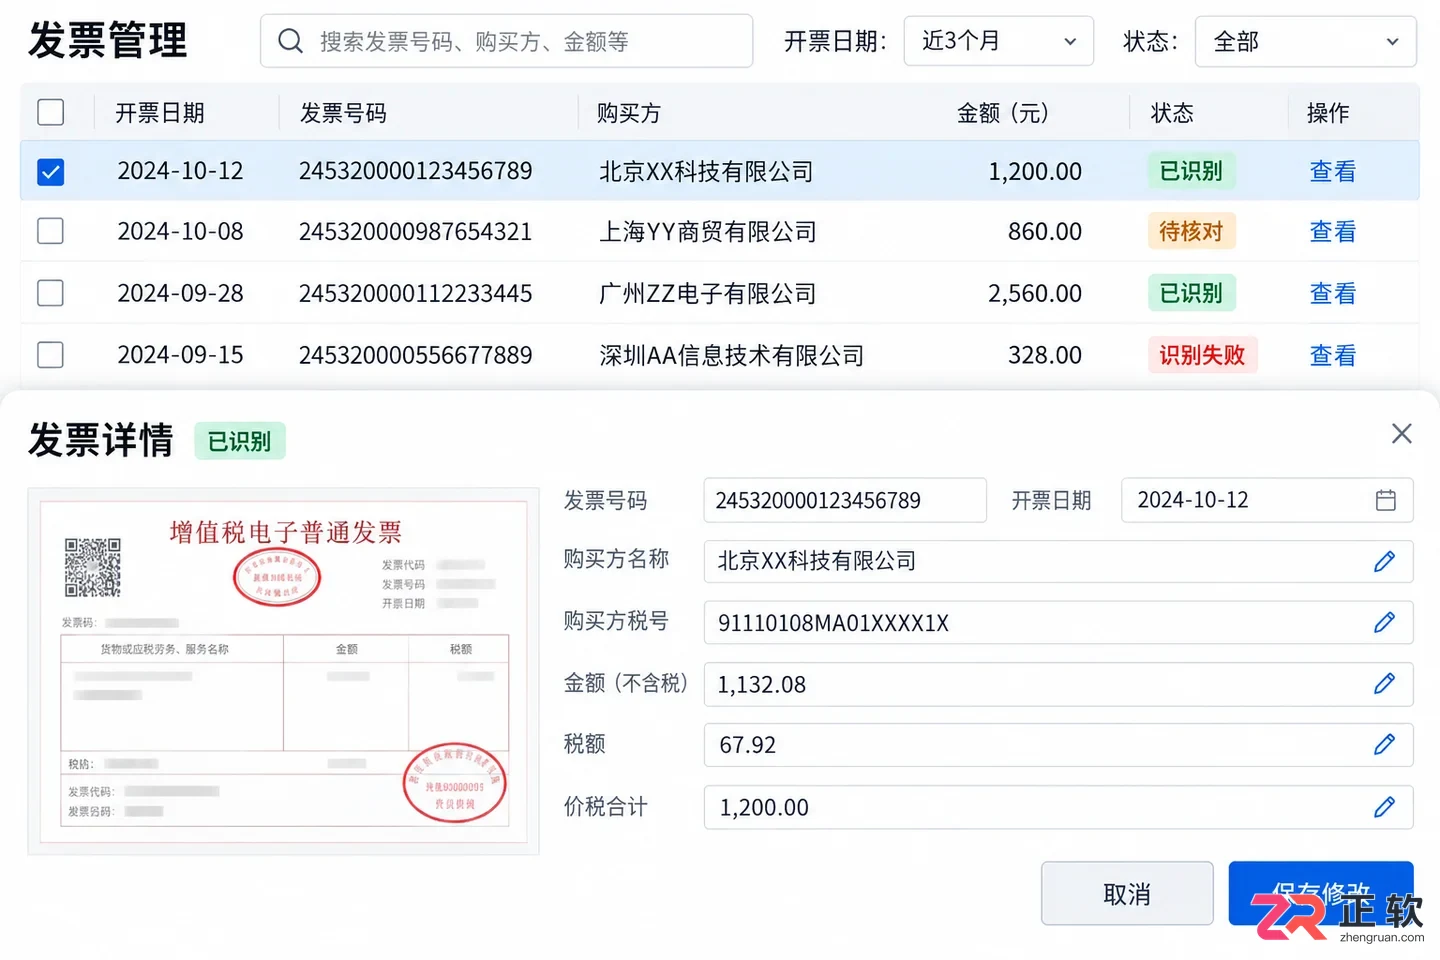This screenshot has height=960, width=1440.
Task: Click the 取消 button
Action: pyautogui.click(x=1127, y=893)
